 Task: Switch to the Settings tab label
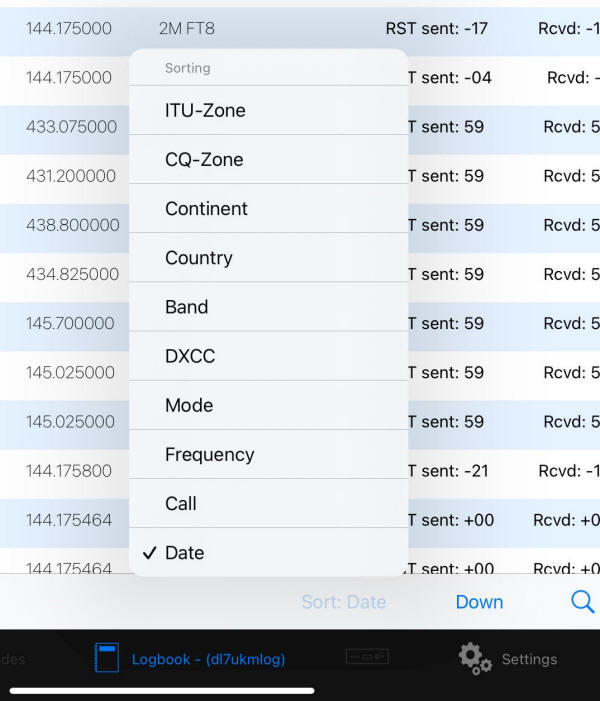pos(529,659)
